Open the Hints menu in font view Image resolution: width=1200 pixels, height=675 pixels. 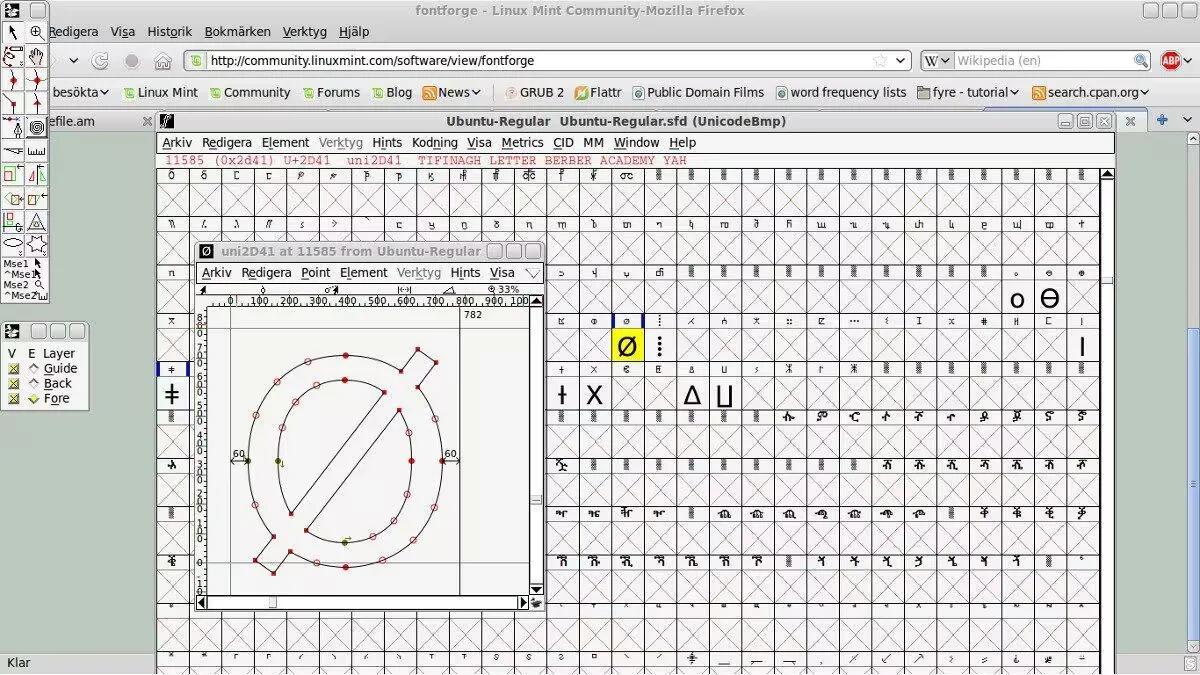pos(387,143)
